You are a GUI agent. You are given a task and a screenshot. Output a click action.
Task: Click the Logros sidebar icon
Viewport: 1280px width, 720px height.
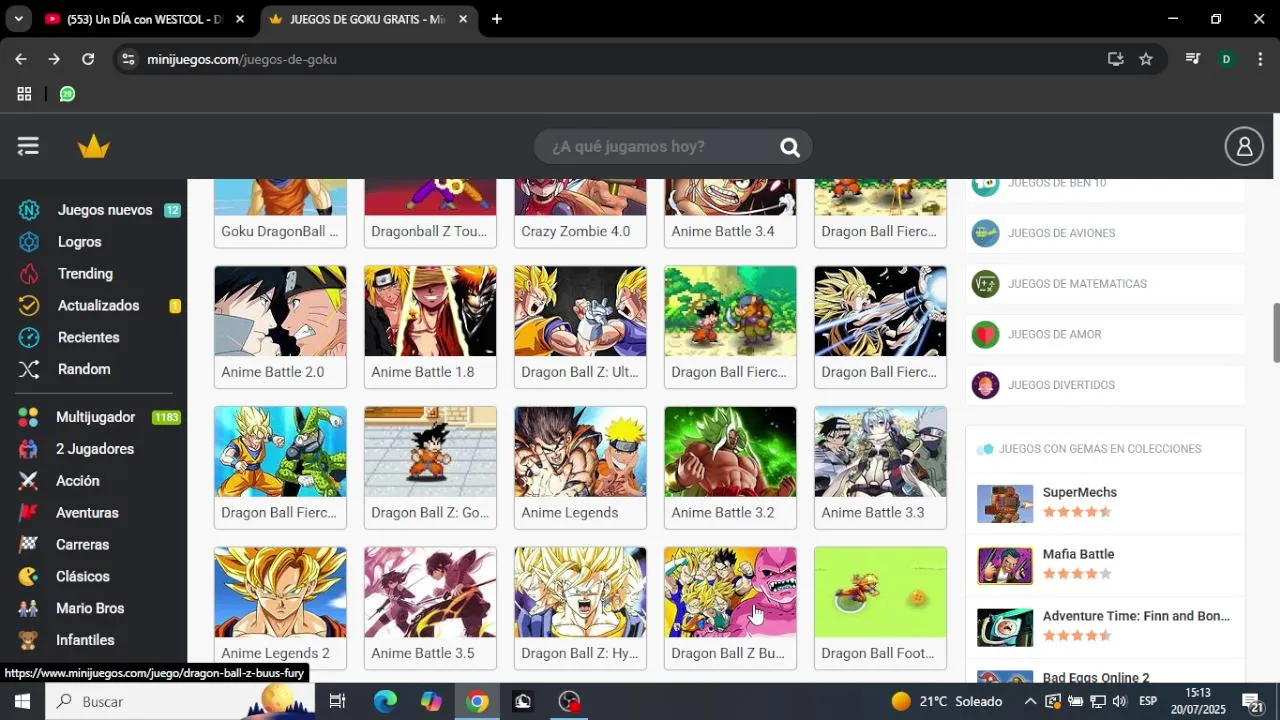pos(29,242)
